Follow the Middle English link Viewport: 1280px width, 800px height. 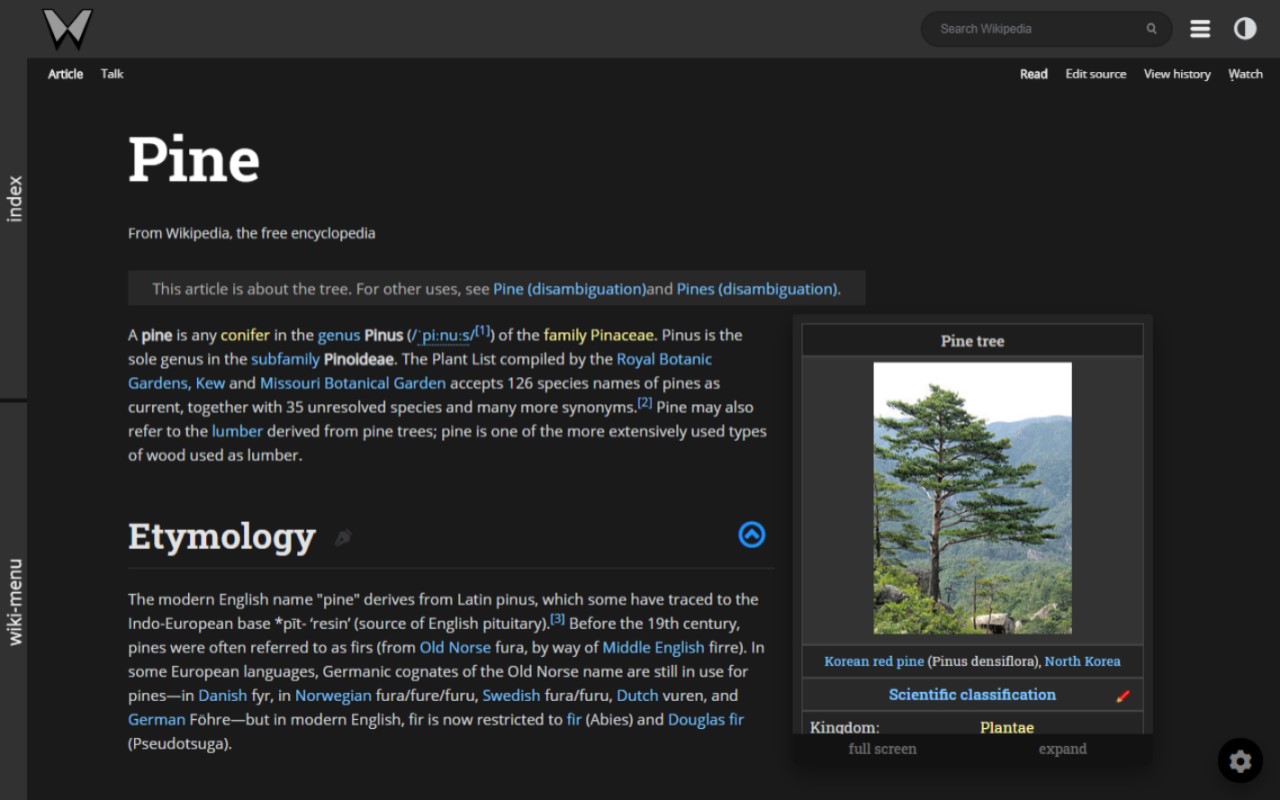(653, 647)
